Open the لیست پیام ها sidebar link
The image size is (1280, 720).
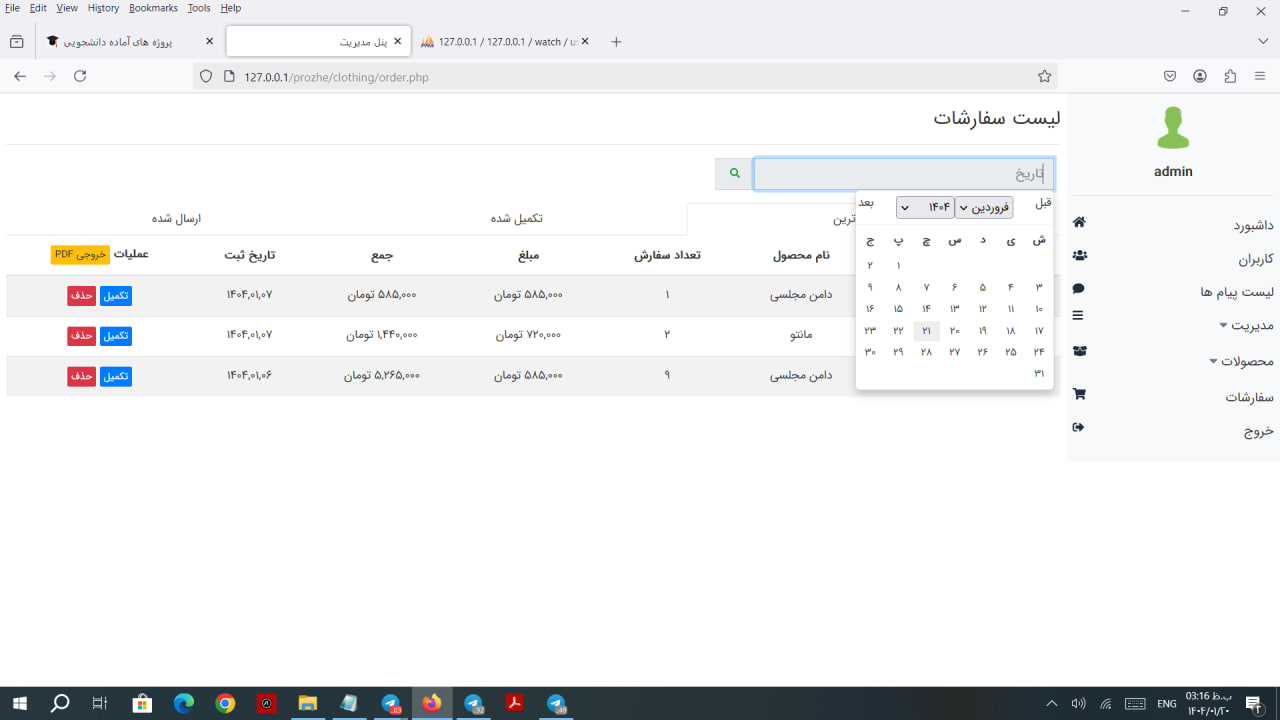click(1238, 292)
